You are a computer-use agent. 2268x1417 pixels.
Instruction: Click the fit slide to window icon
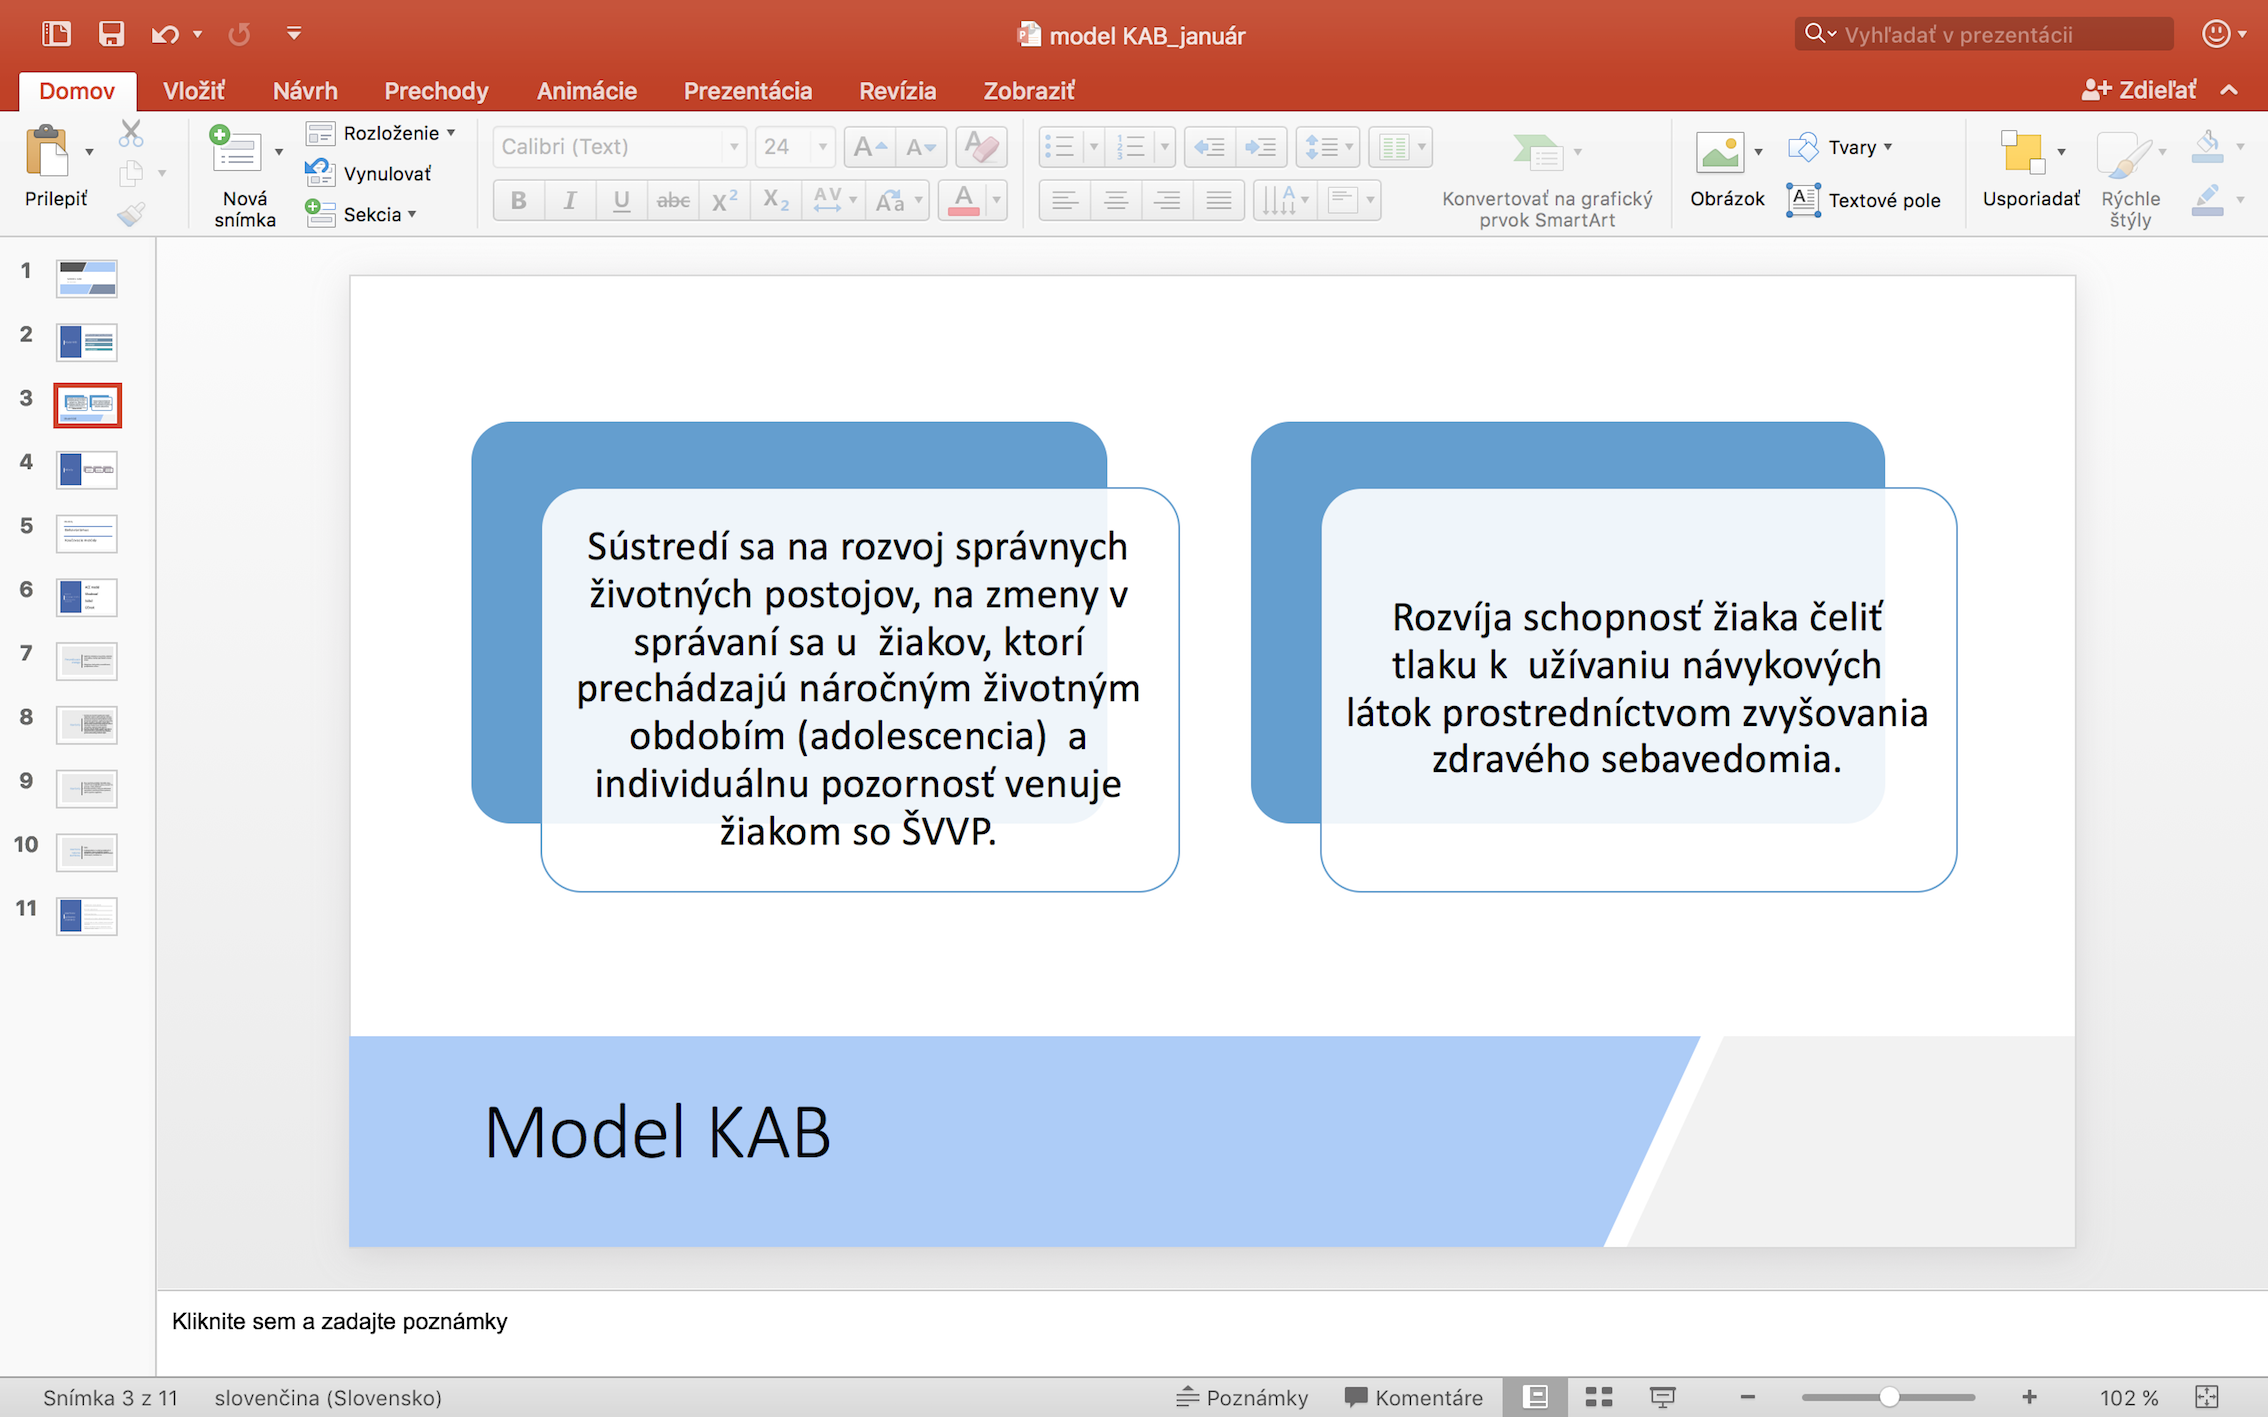click(x=2206, y=1397)
